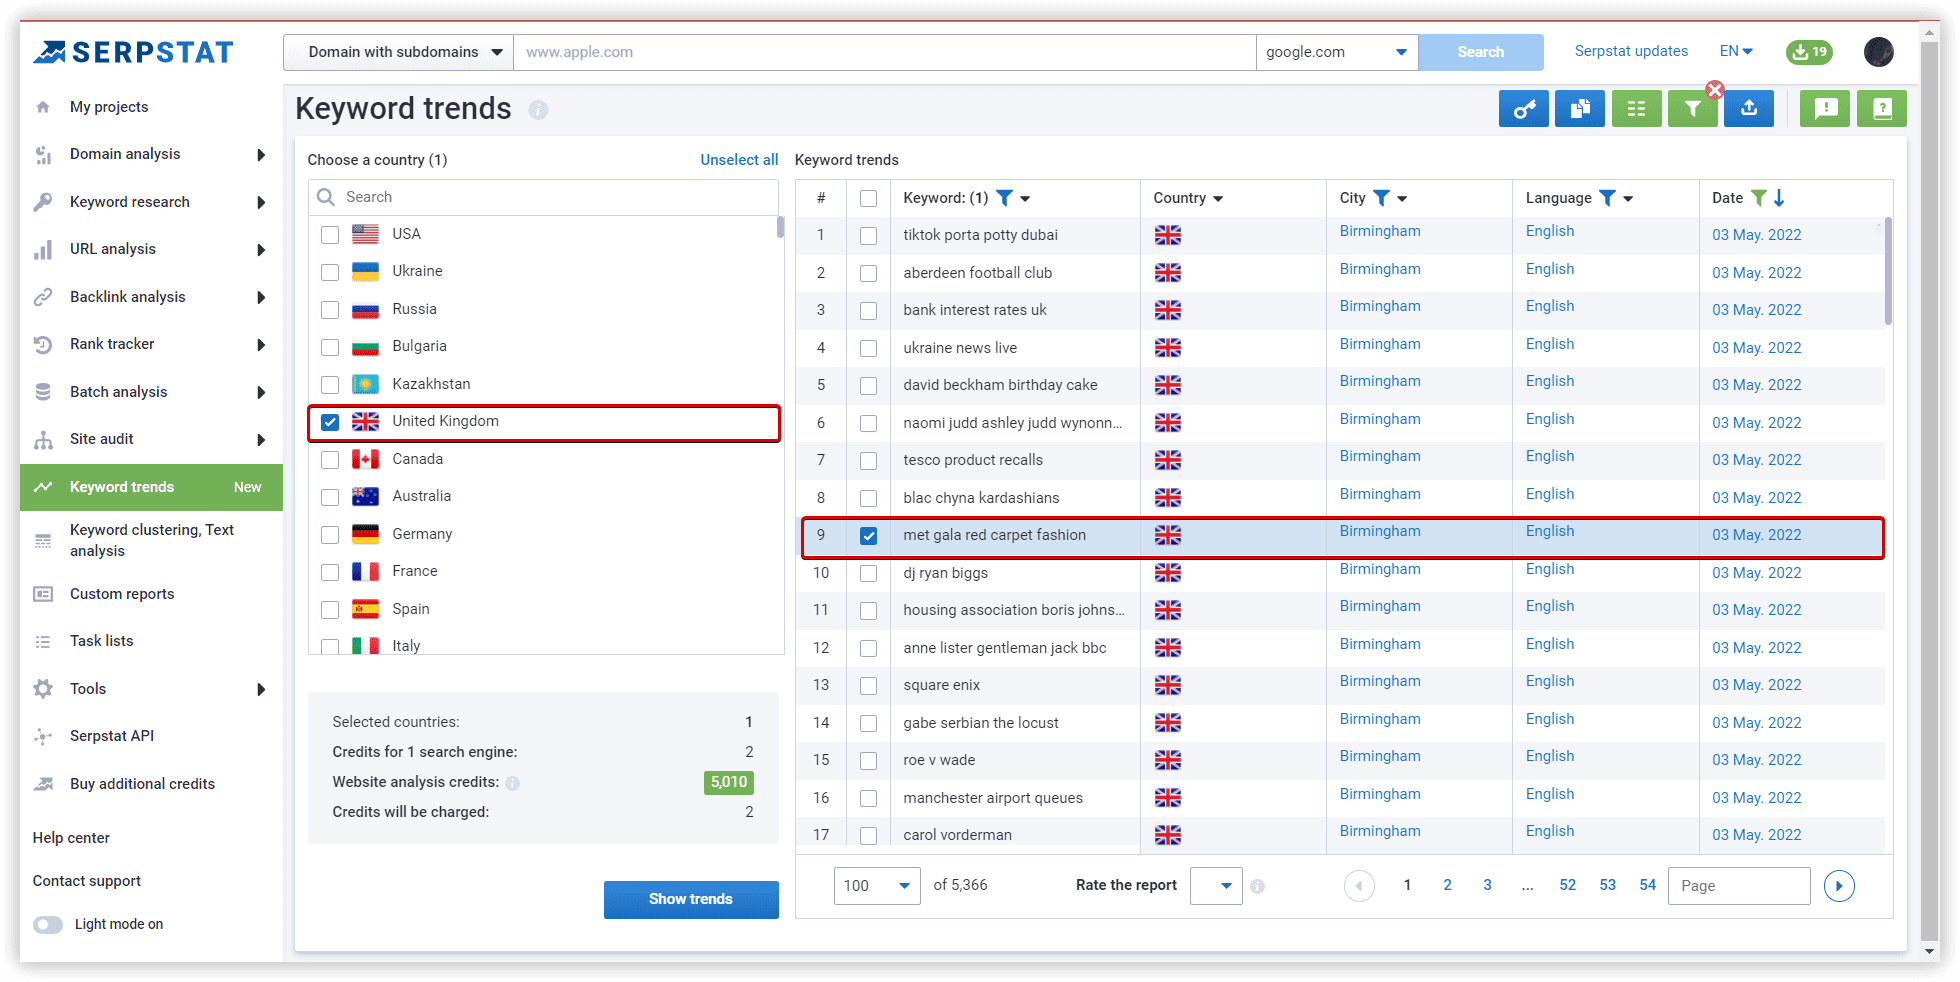Go to page 54

(1647, 885)
